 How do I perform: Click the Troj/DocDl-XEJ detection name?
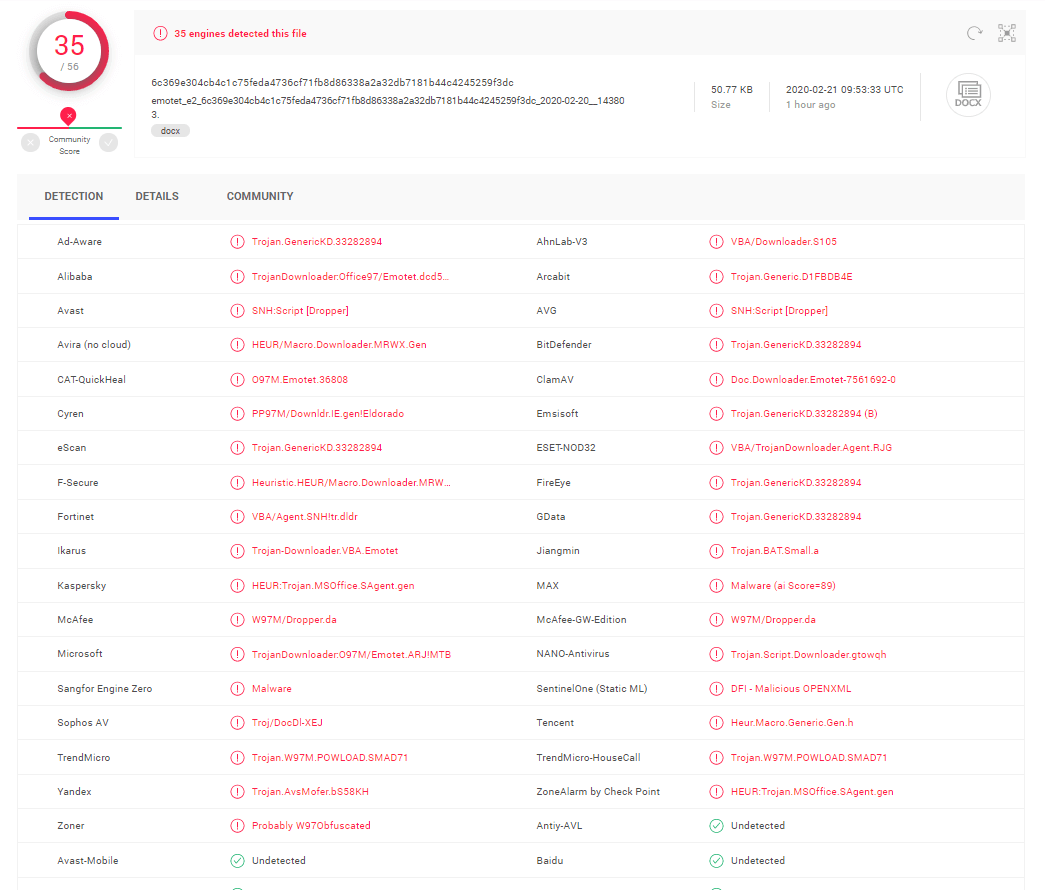[287, 723]
